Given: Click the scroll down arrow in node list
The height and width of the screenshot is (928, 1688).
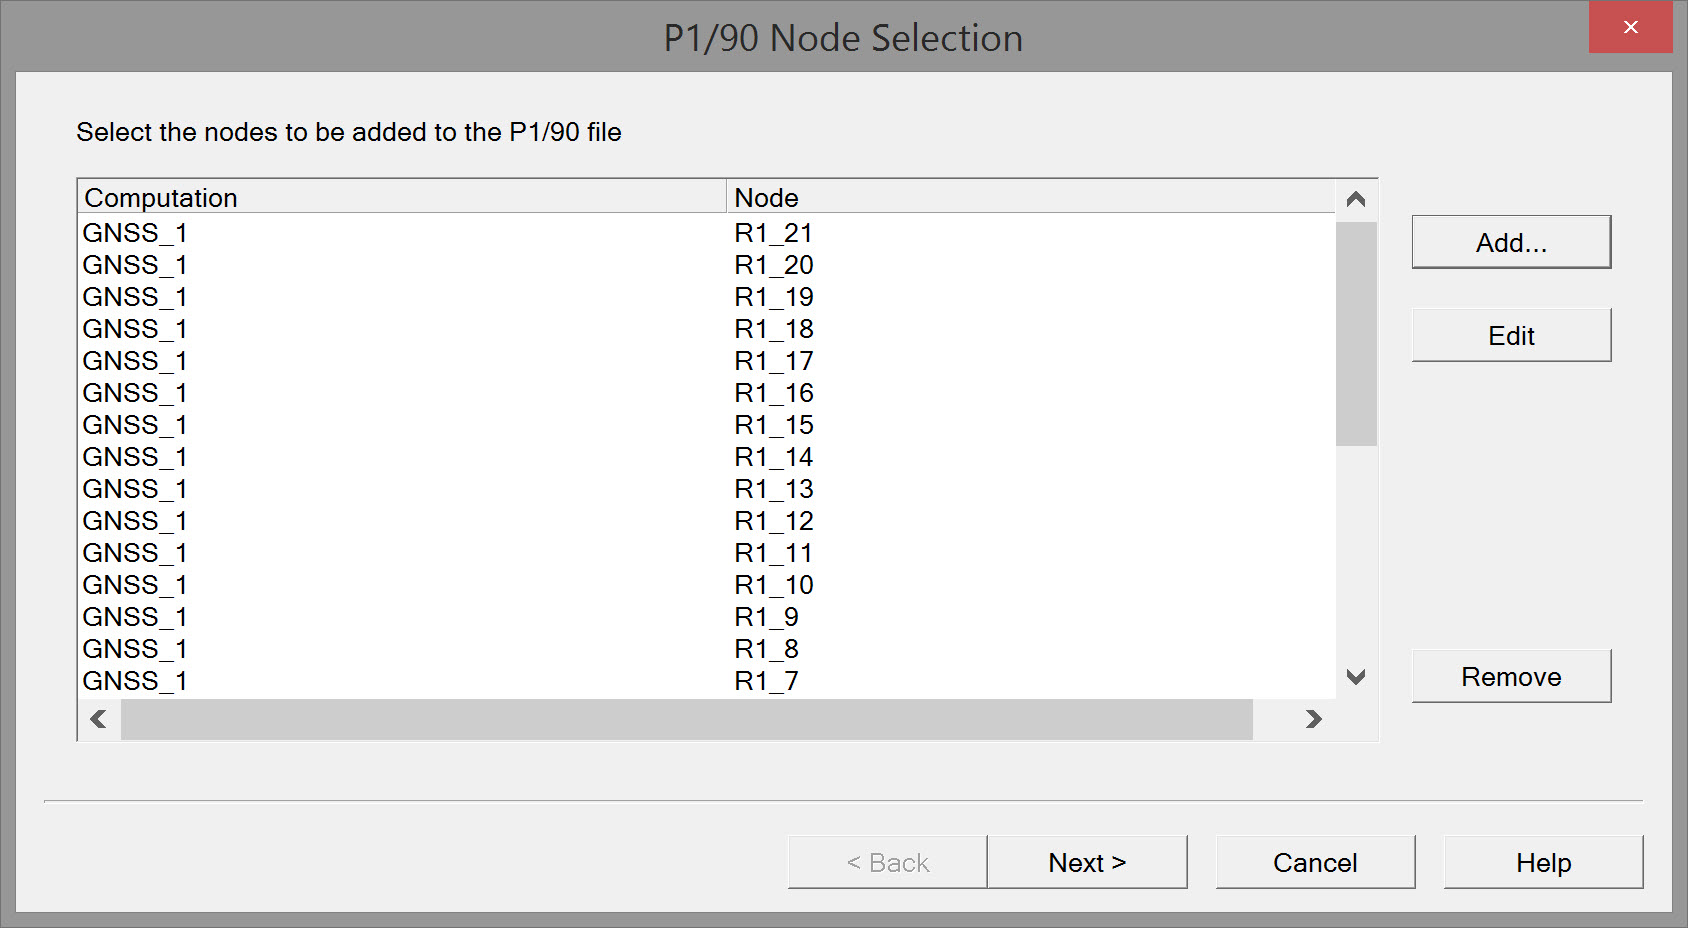Looking at the screenshot, I should pyautogui.click(x=1356, y=677).
